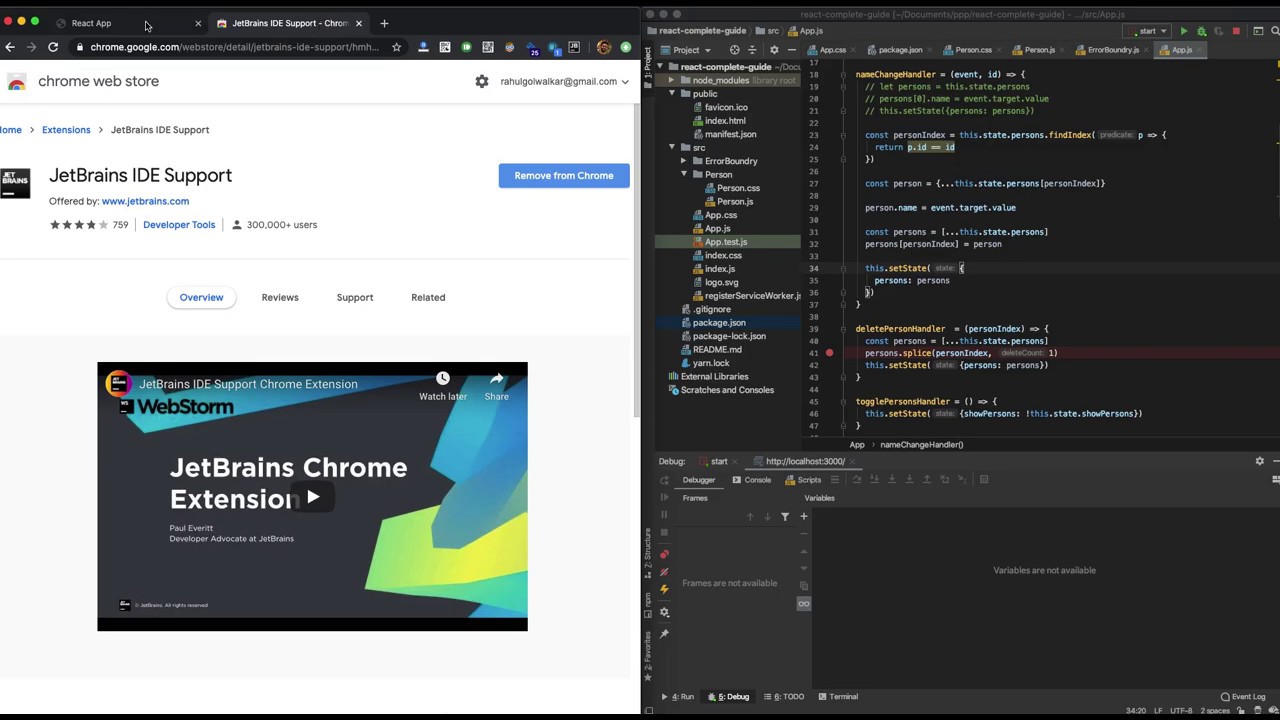Collapse the Person folder in project tree
The height and width of the screenshot is (720, 1280).
(x=684, y=174)
